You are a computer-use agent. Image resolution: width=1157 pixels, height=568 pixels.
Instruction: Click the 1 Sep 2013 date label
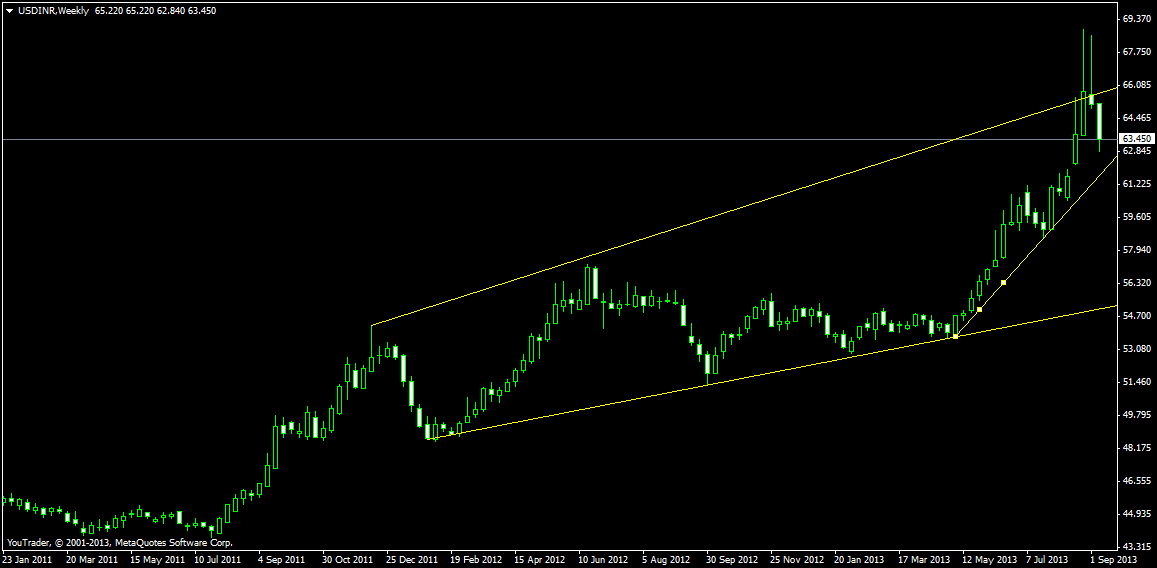point(1113,560)
